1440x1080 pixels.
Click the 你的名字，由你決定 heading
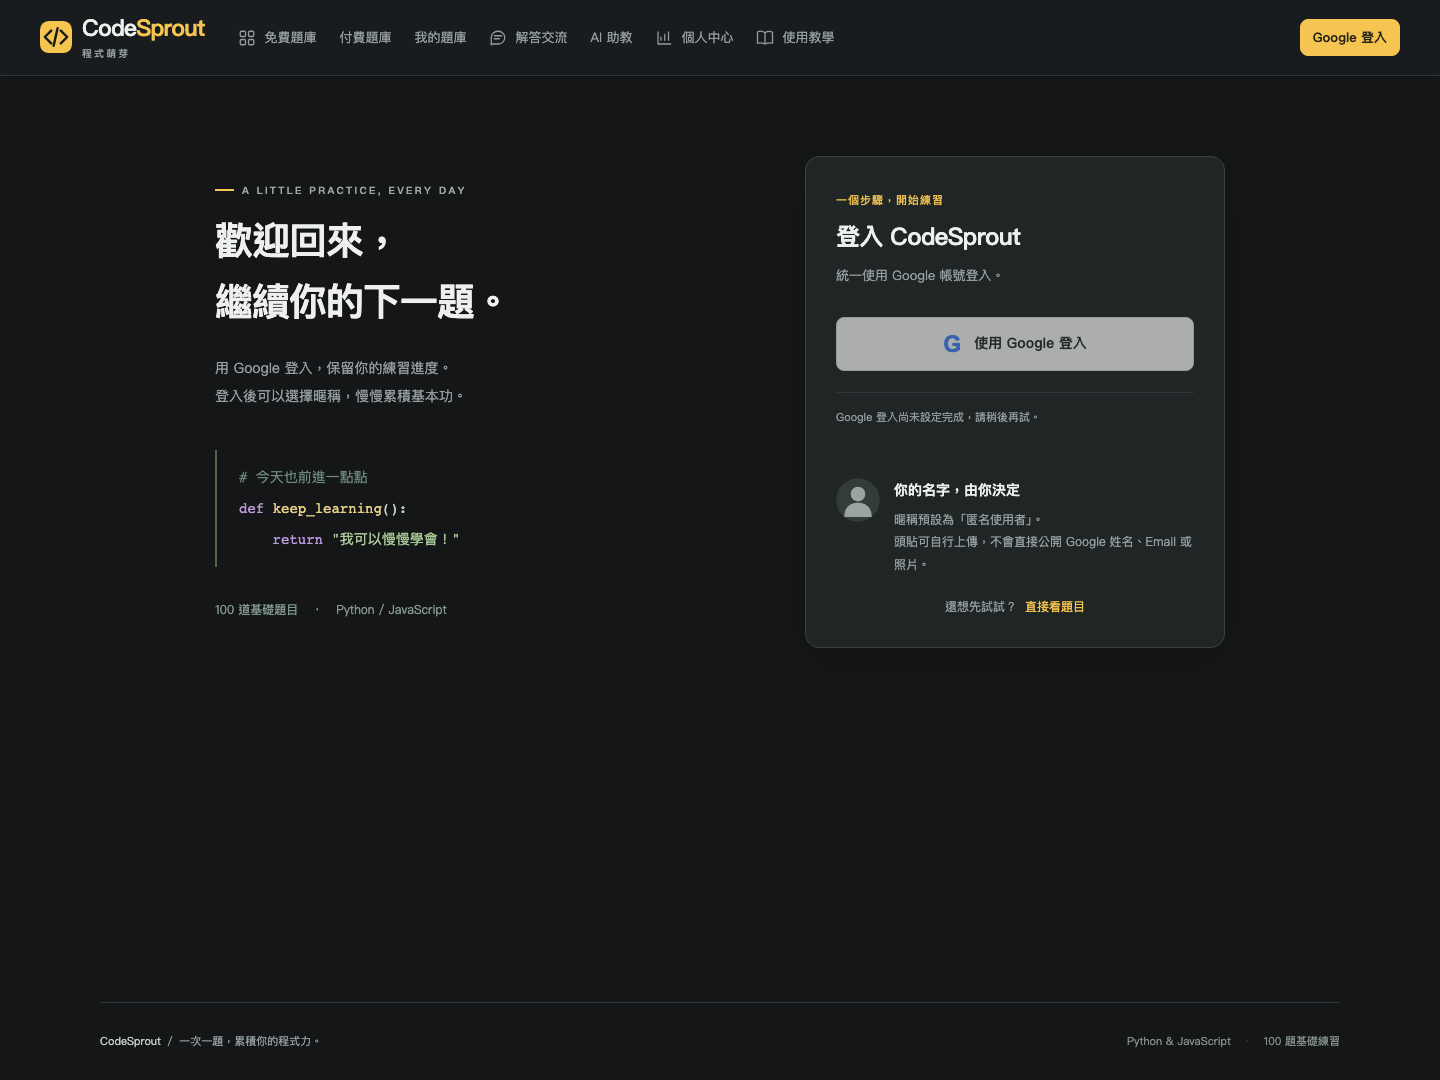click(x=957, y=490)
